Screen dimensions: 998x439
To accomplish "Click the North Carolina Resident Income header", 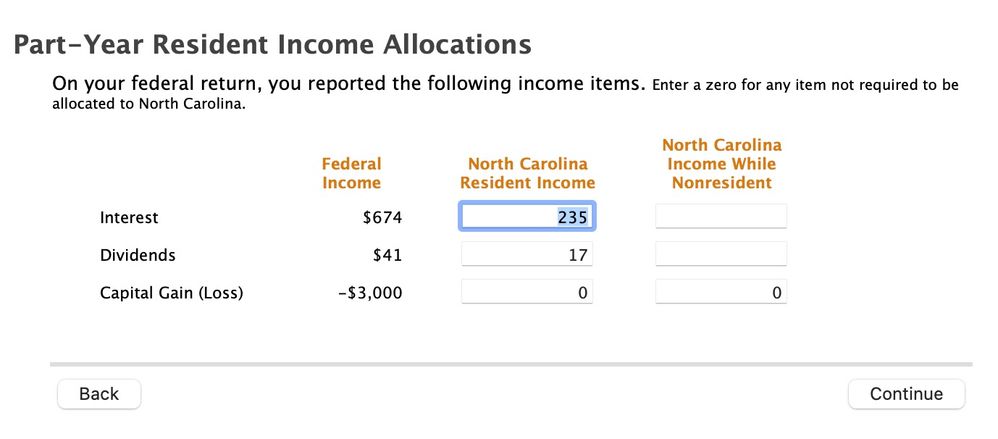I will coord(528,173).
